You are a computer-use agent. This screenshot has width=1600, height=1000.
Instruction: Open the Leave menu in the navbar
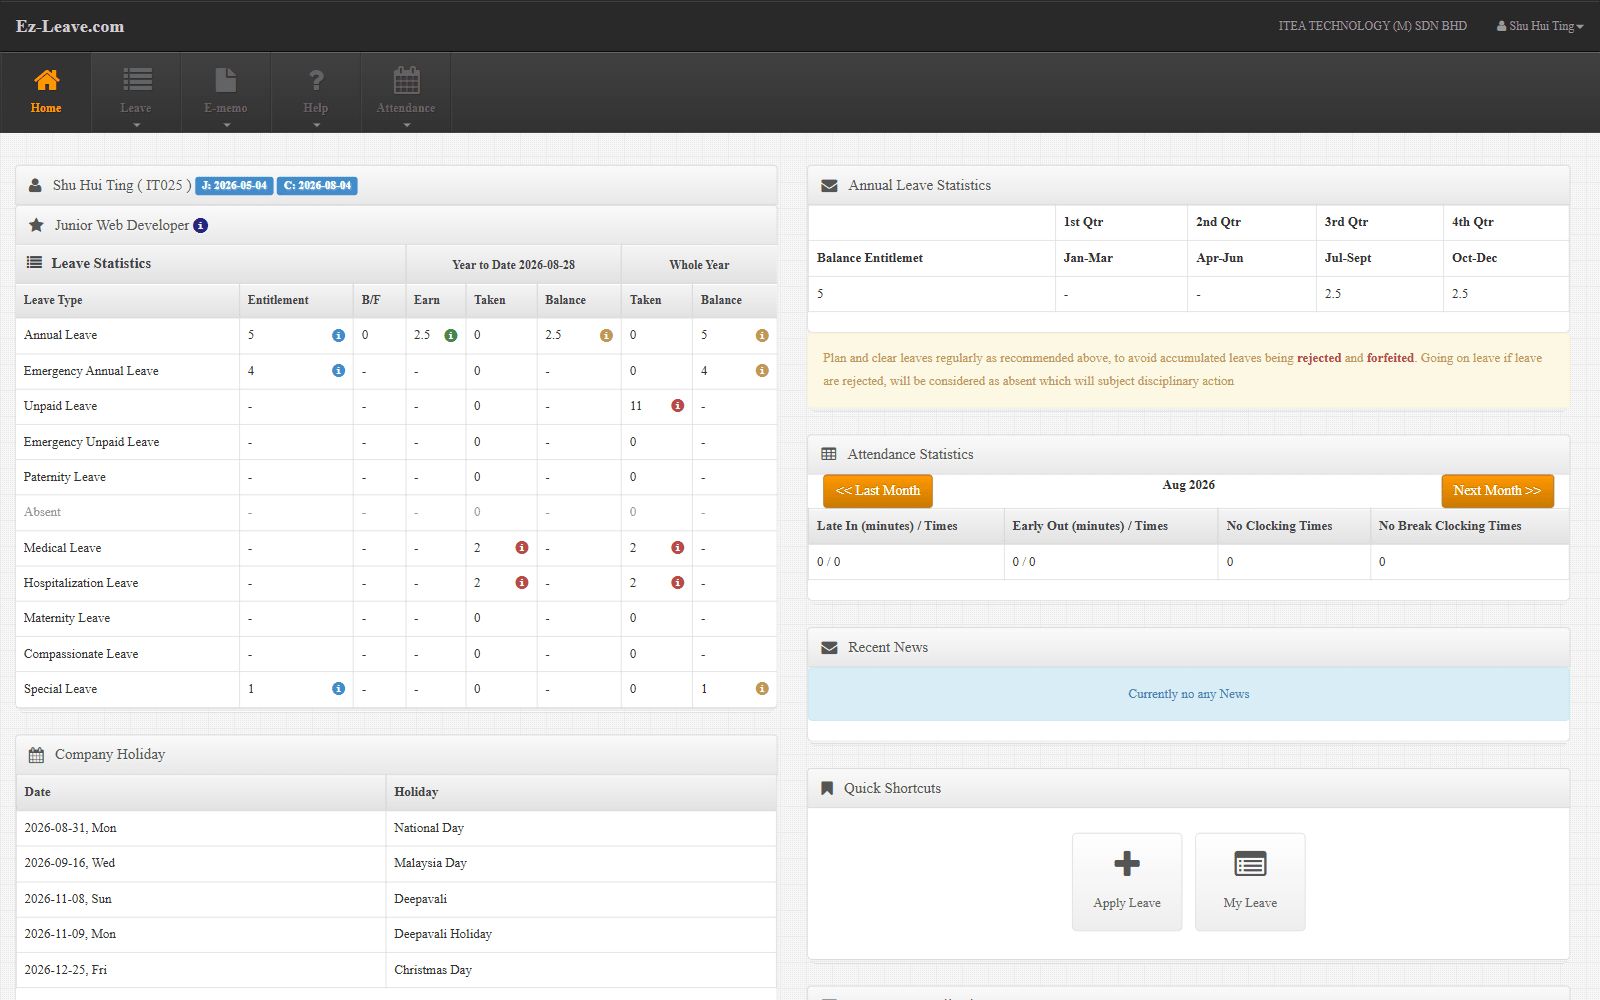(136, 92)
